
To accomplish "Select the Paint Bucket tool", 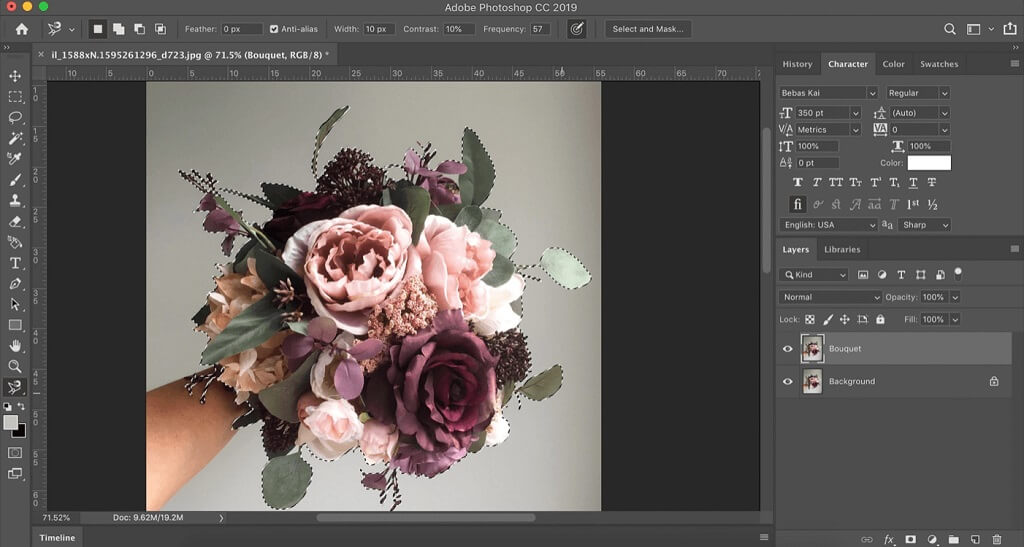I will pos(15,242).
